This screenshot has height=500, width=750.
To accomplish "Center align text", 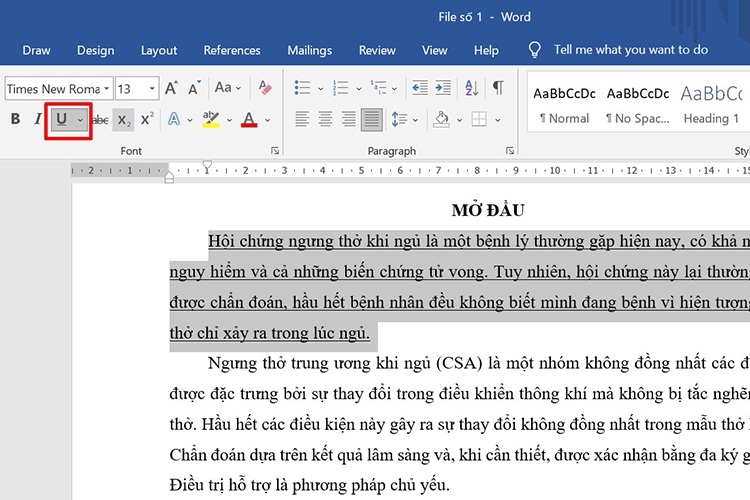I will coord(325,119).
